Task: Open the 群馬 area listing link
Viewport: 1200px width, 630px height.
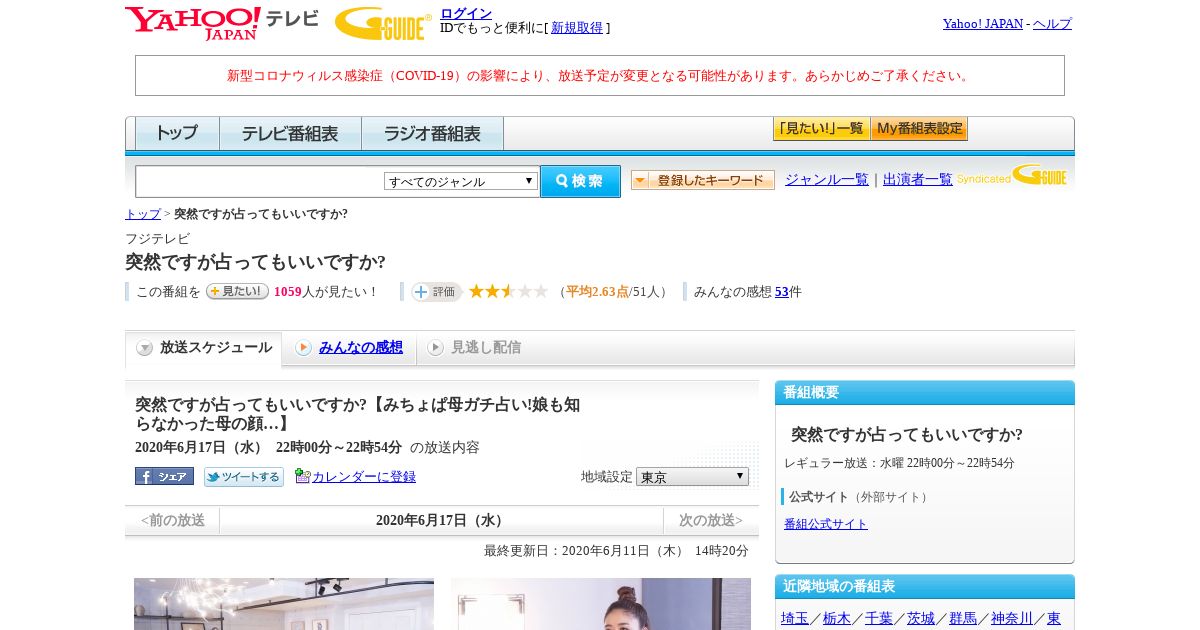Action: pos(963,618)
